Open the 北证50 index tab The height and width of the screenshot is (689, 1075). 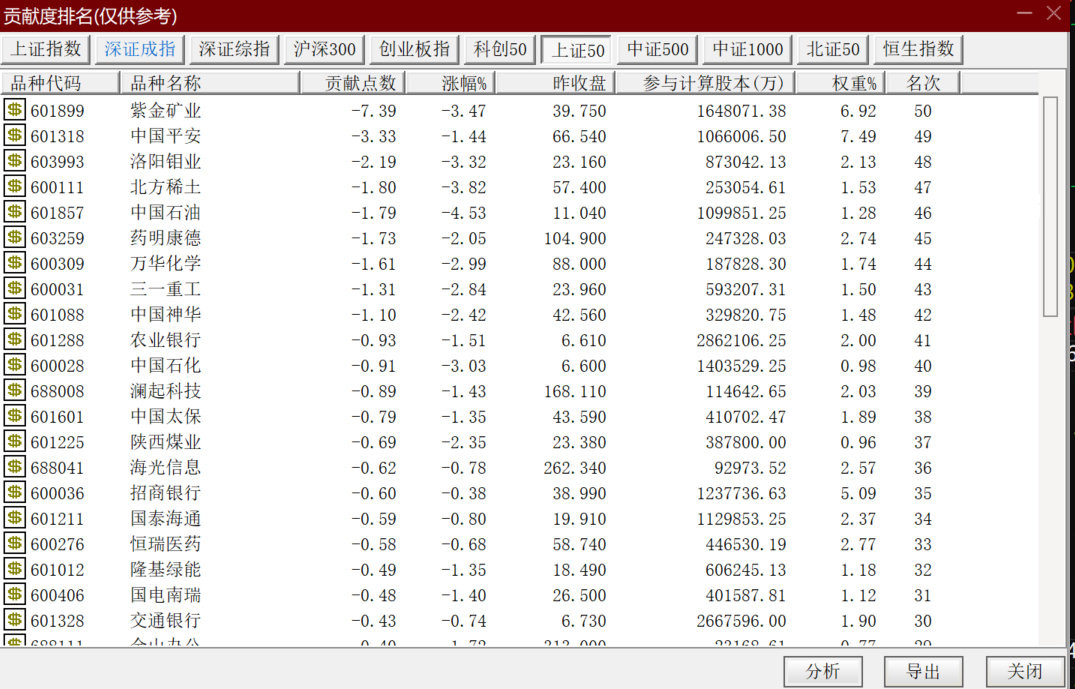click(x=833, y=49)
